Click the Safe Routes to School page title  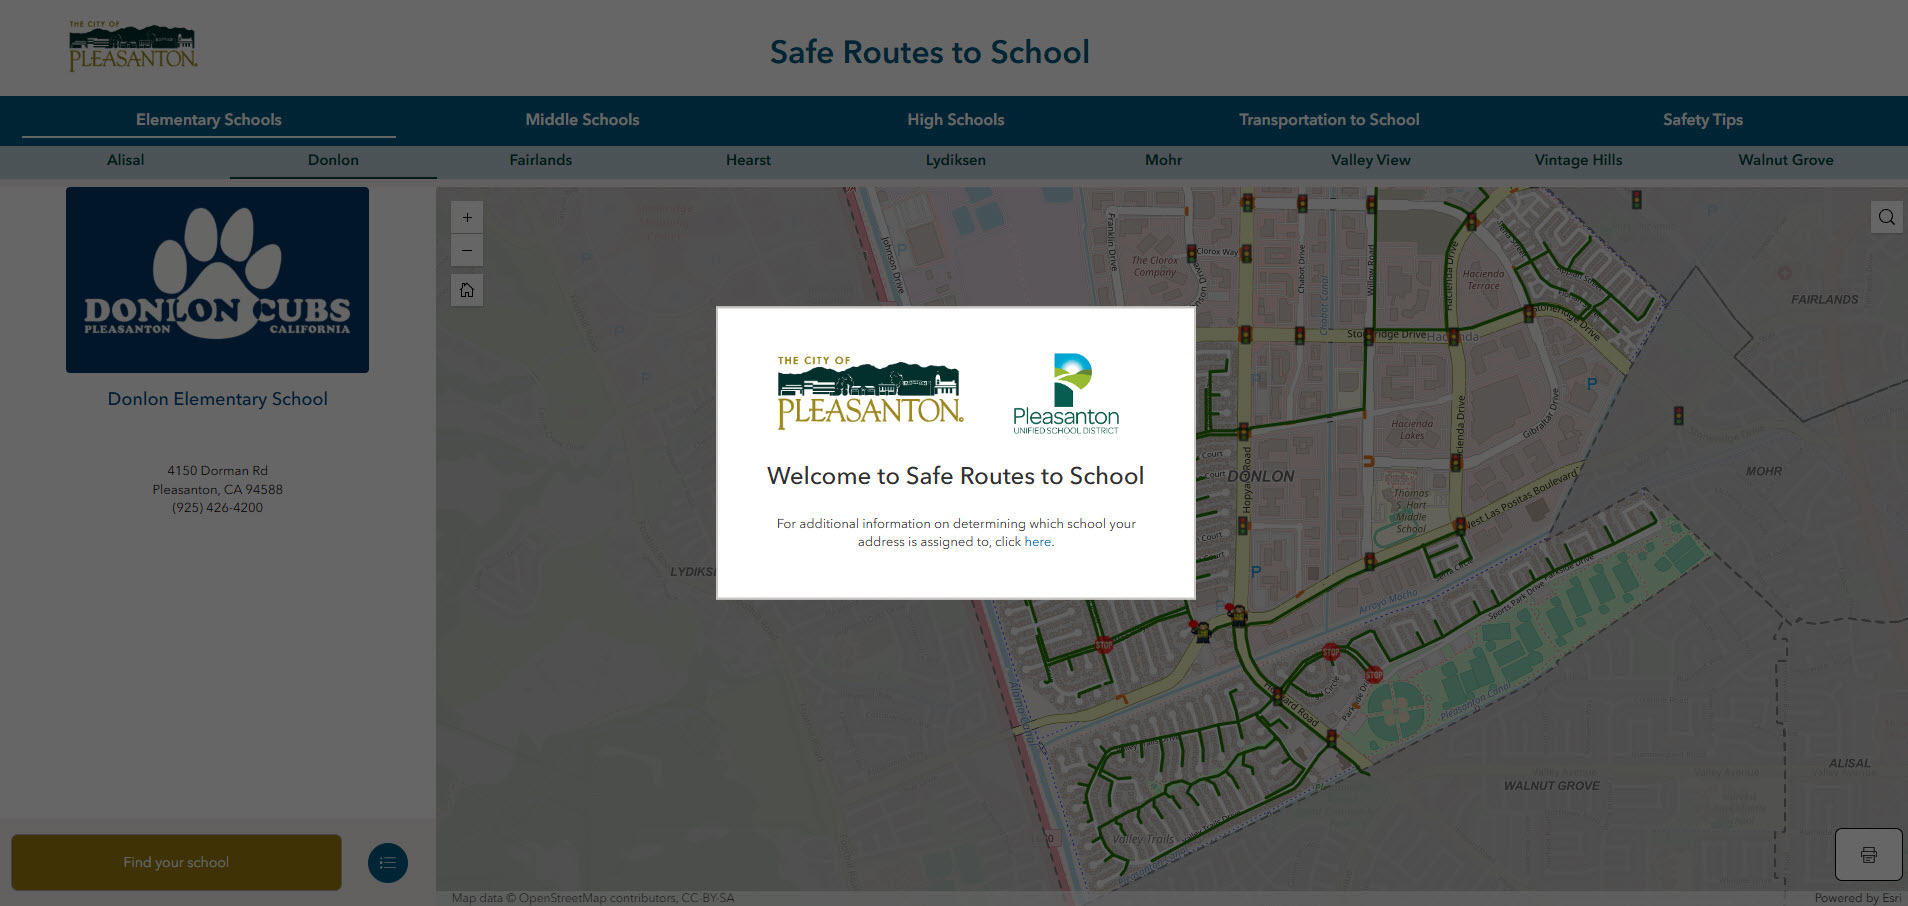pos(929,52)
